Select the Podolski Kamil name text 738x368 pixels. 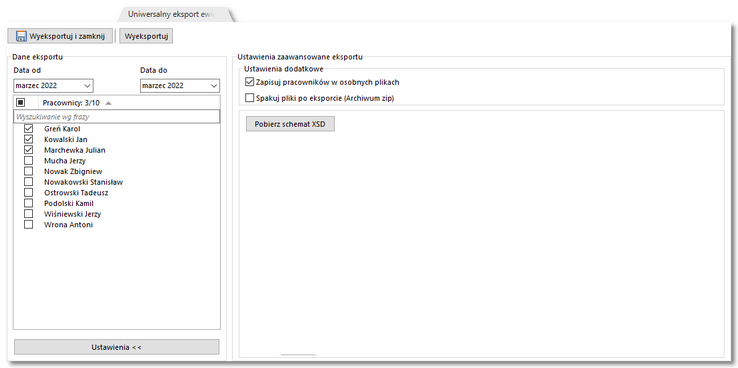(x=69, y=203)
